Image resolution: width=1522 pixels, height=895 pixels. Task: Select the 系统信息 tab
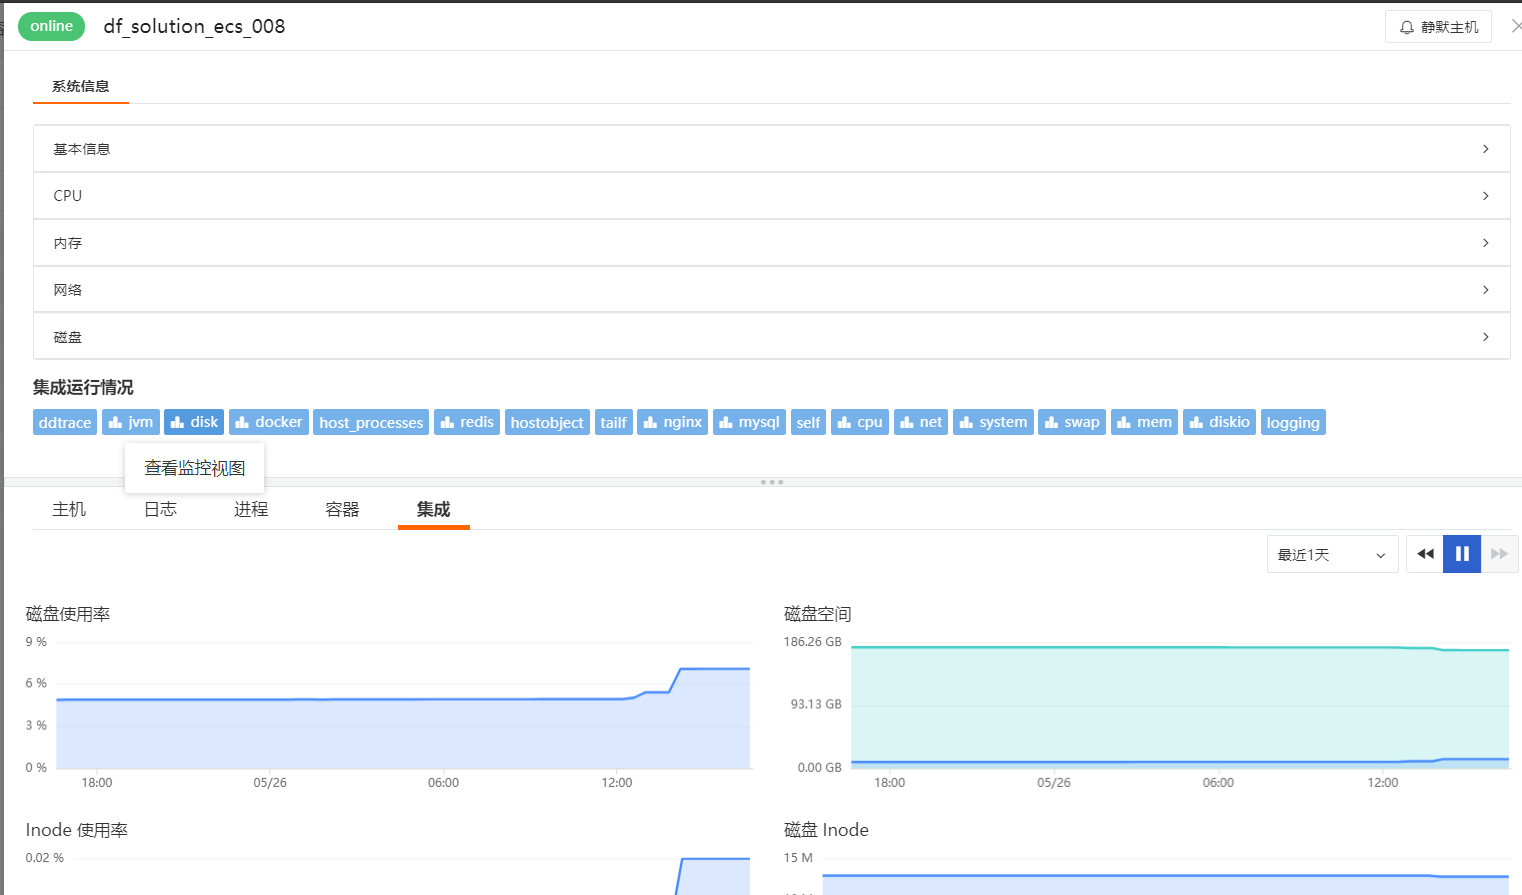tap(81, 86)
